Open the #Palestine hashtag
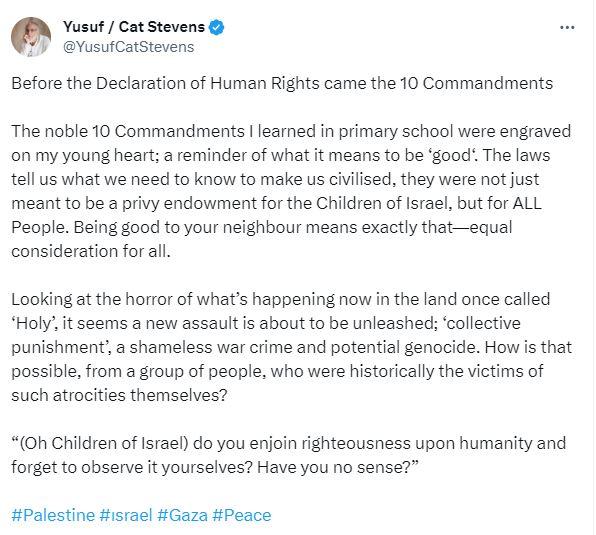This screenshot has width=596, height=535. pos(53,515)
